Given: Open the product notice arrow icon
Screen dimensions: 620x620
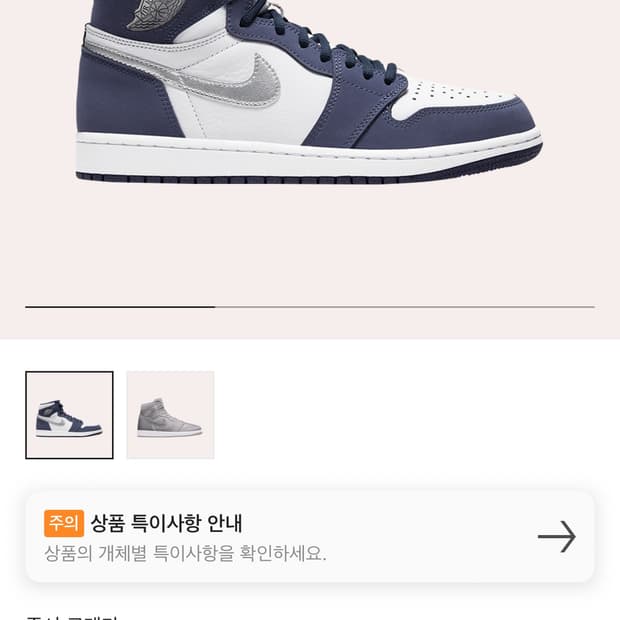Looking at the screenshot, I should (556, 537).
